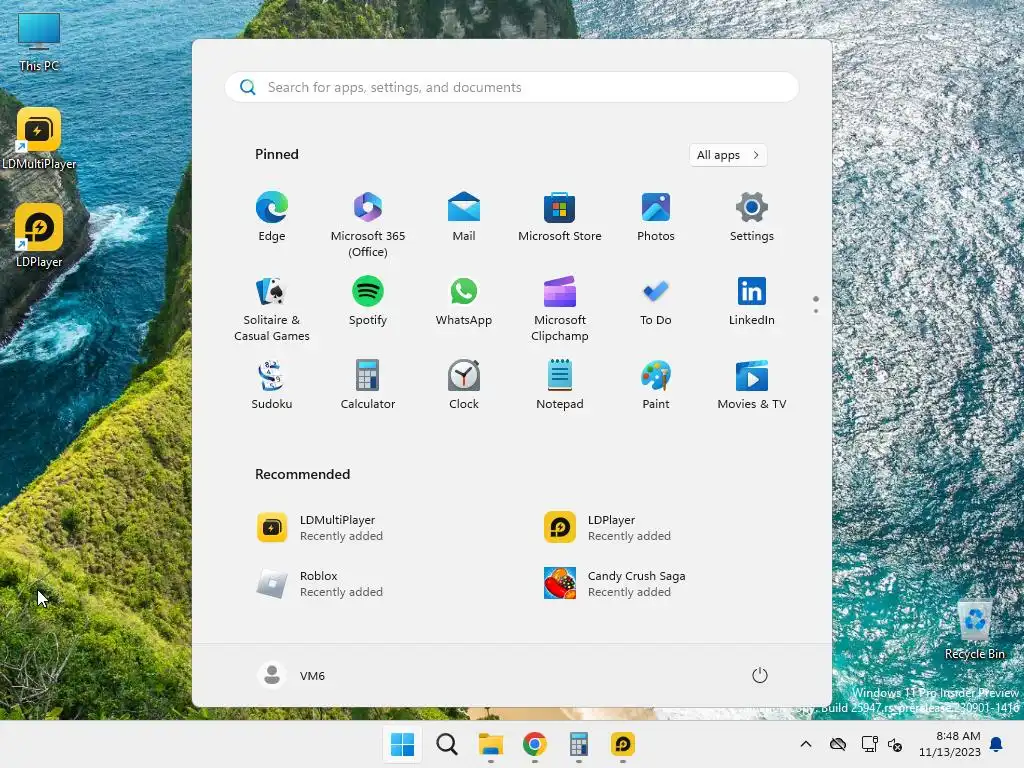
Task: Open File Explorer from taskbar
Action: coord(490,744)
